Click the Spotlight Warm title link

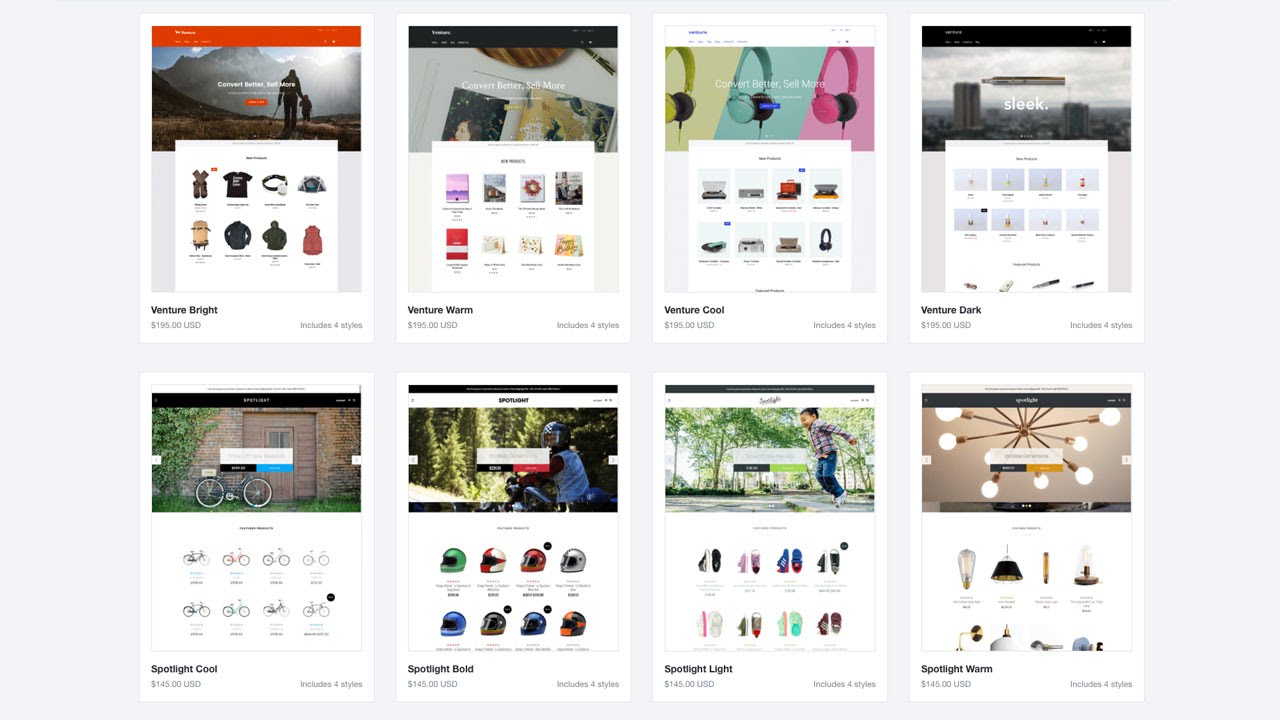coord(957,669)
